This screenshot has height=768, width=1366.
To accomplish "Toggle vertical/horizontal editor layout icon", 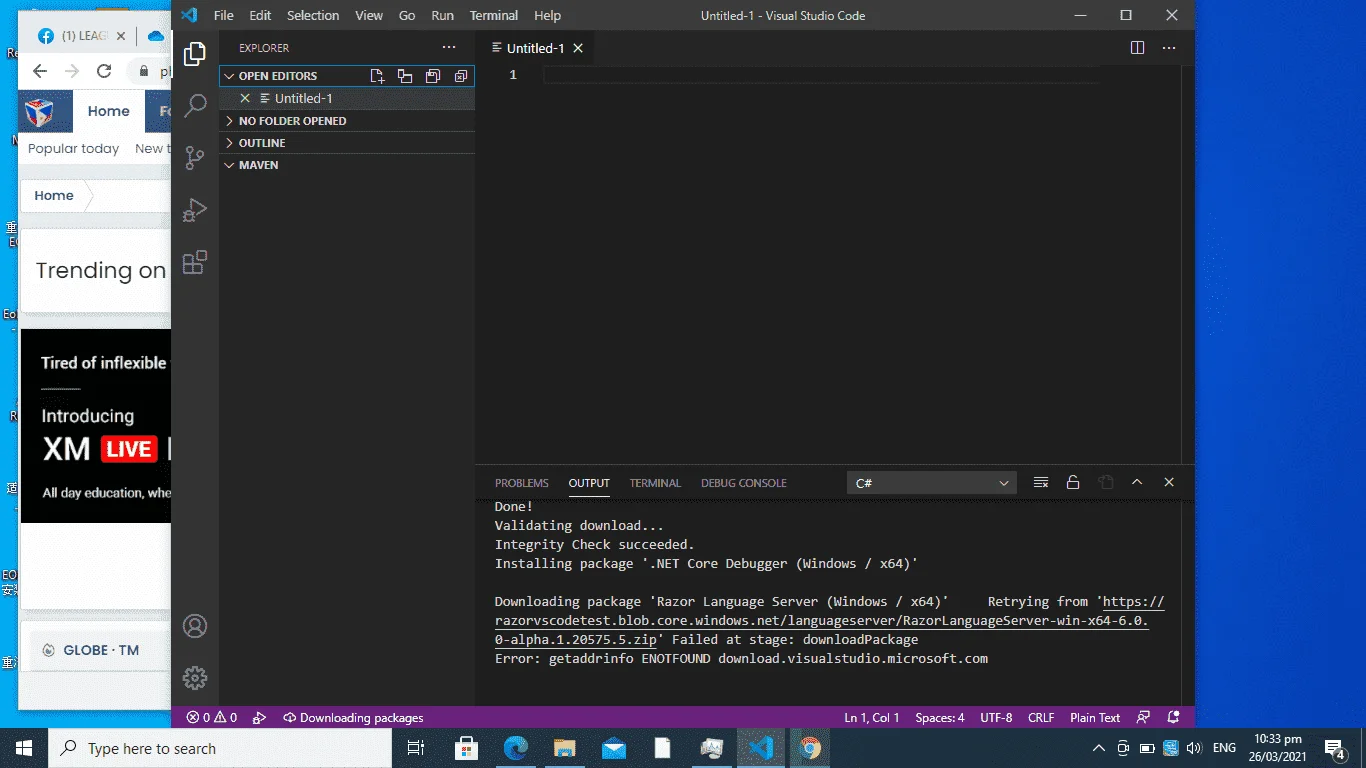I will coord(405,76).
